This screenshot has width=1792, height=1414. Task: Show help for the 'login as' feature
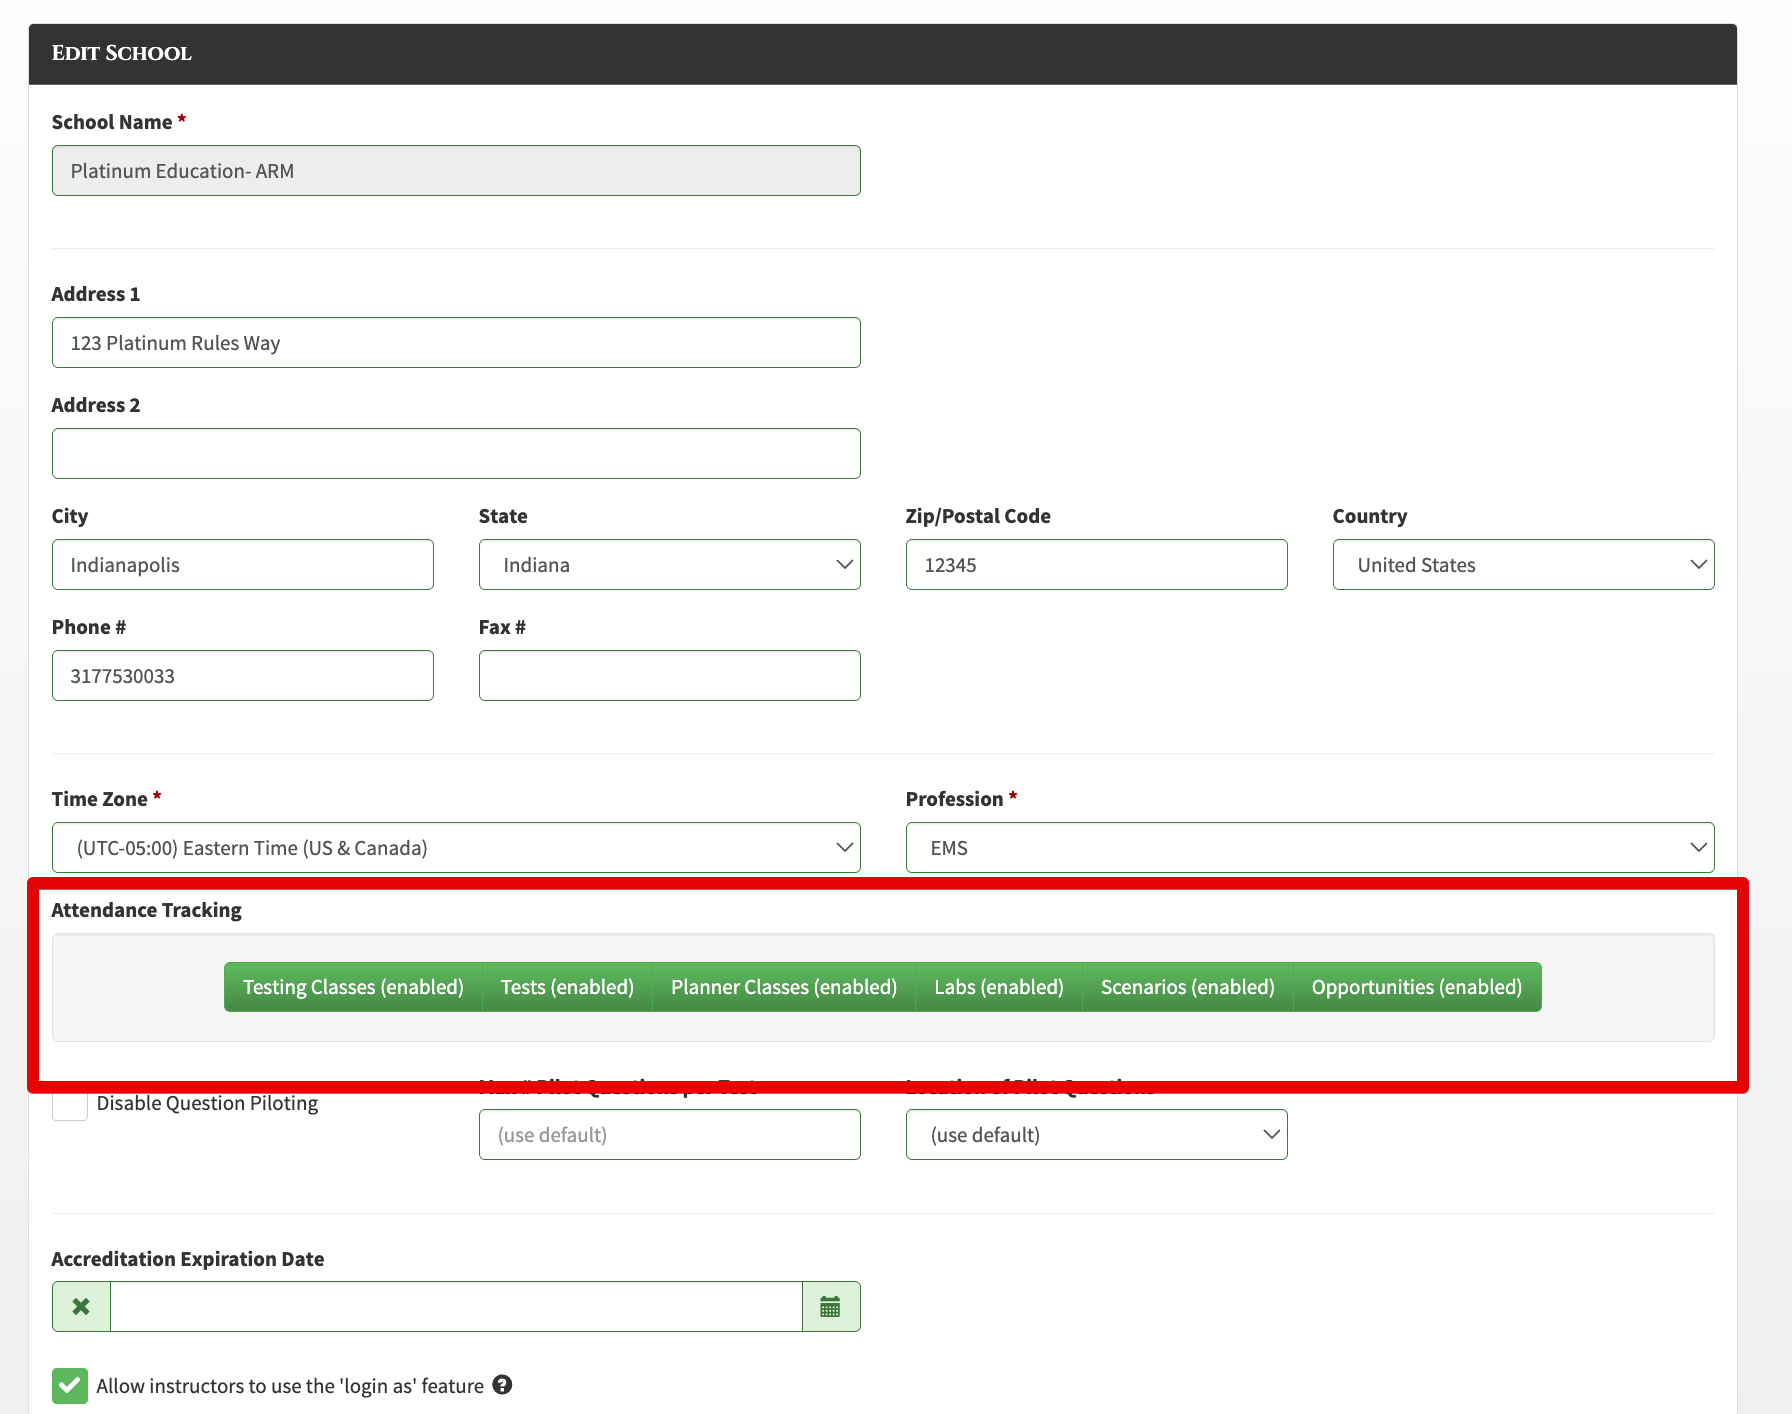502,1385
